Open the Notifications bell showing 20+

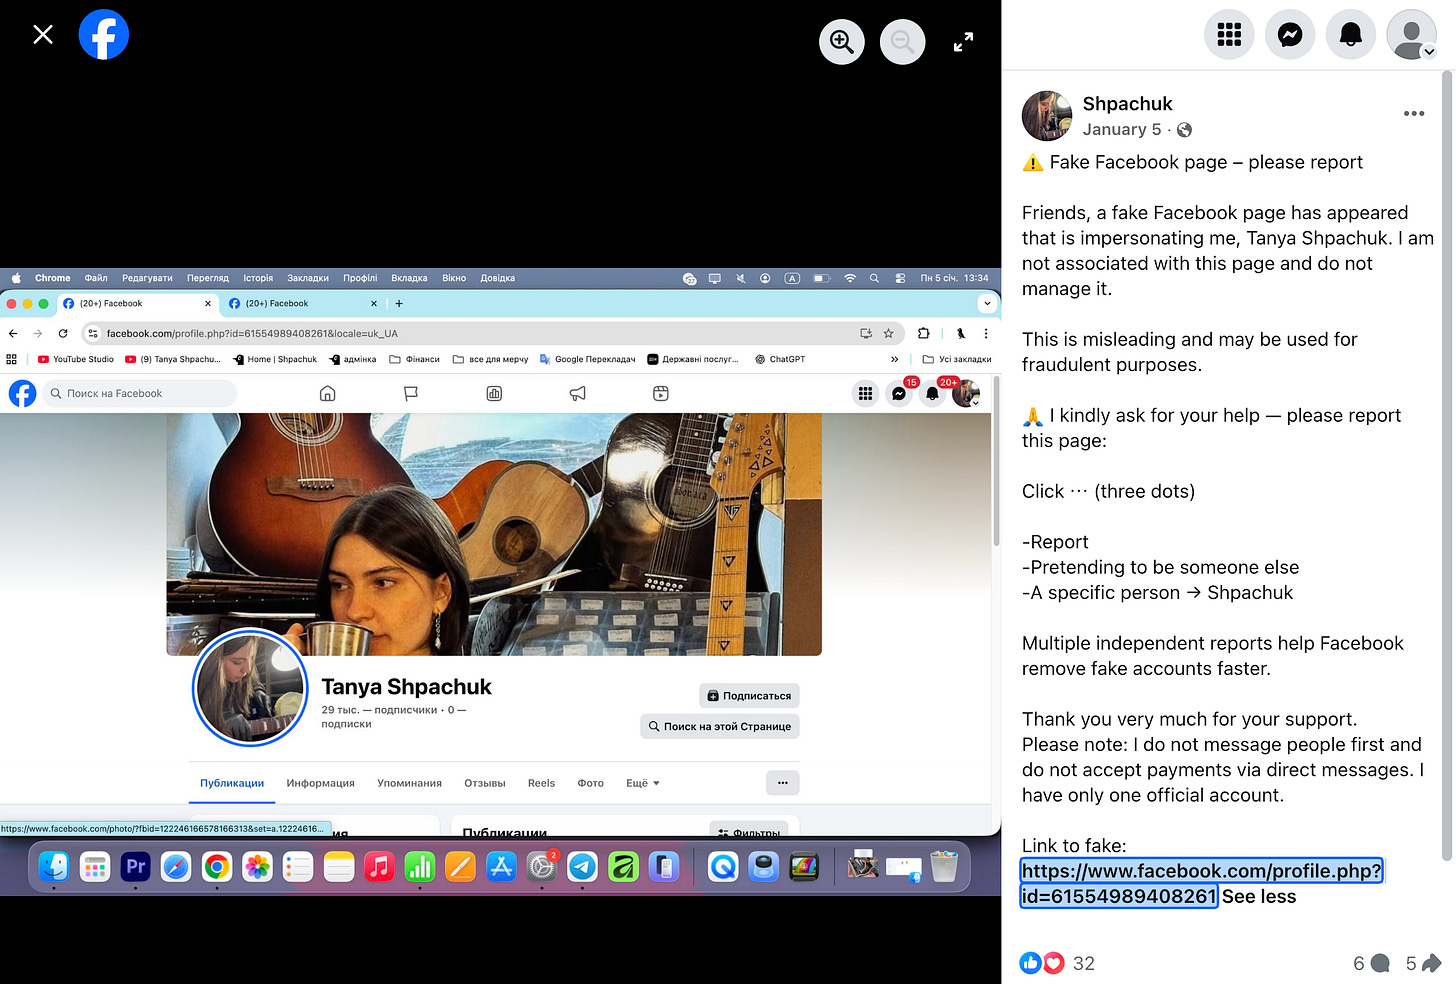pos(932,393)
